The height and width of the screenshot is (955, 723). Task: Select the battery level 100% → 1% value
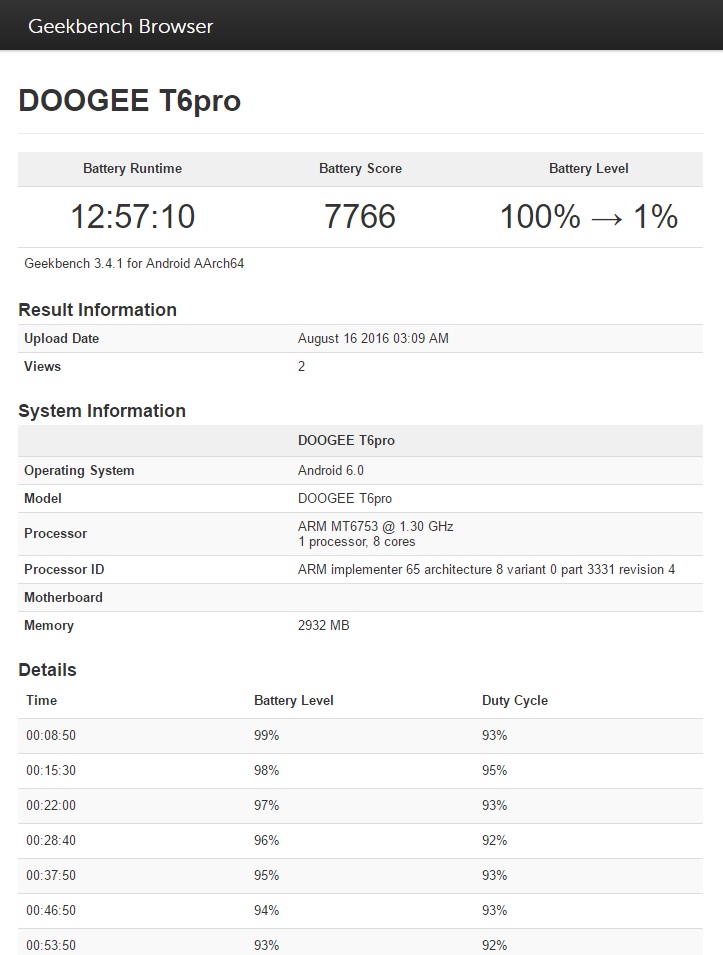coord(588,216)
